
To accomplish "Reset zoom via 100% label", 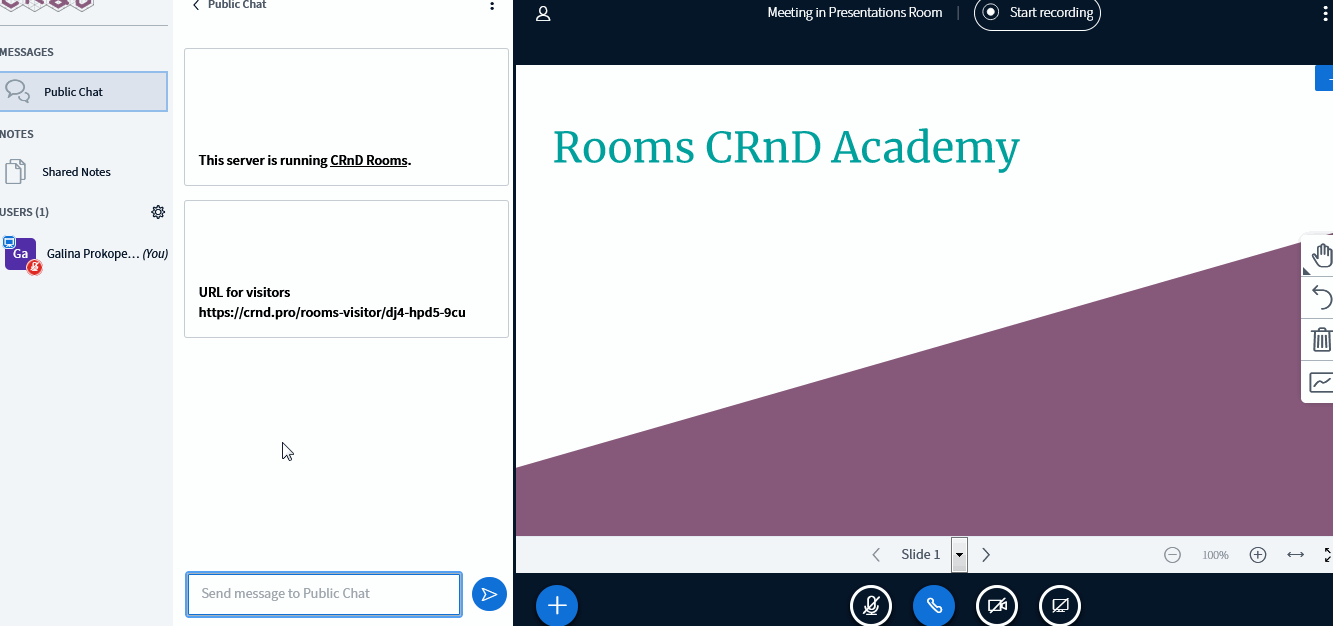I will coord(1215,555).
